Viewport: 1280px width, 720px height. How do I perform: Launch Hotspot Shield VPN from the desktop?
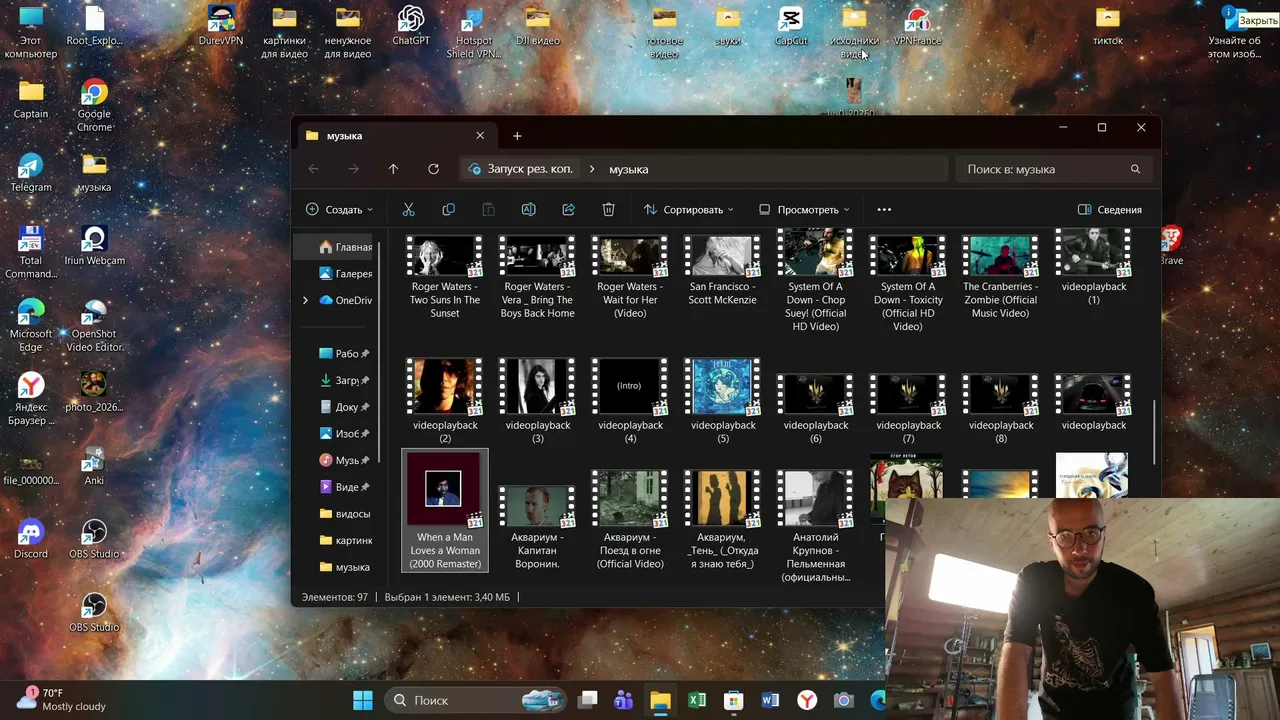pos(474,33)
